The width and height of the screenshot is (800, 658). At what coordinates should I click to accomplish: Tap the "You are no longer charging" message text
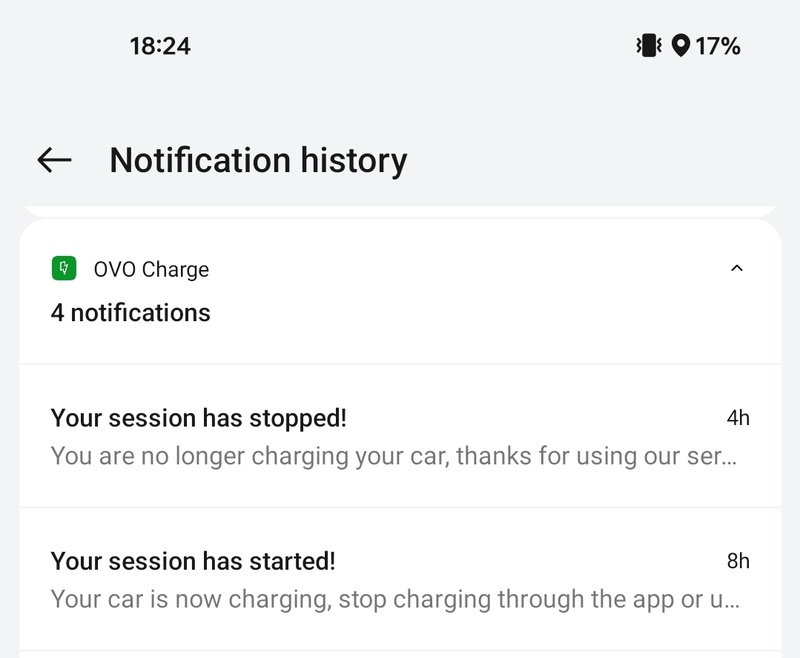coord(394,456)
